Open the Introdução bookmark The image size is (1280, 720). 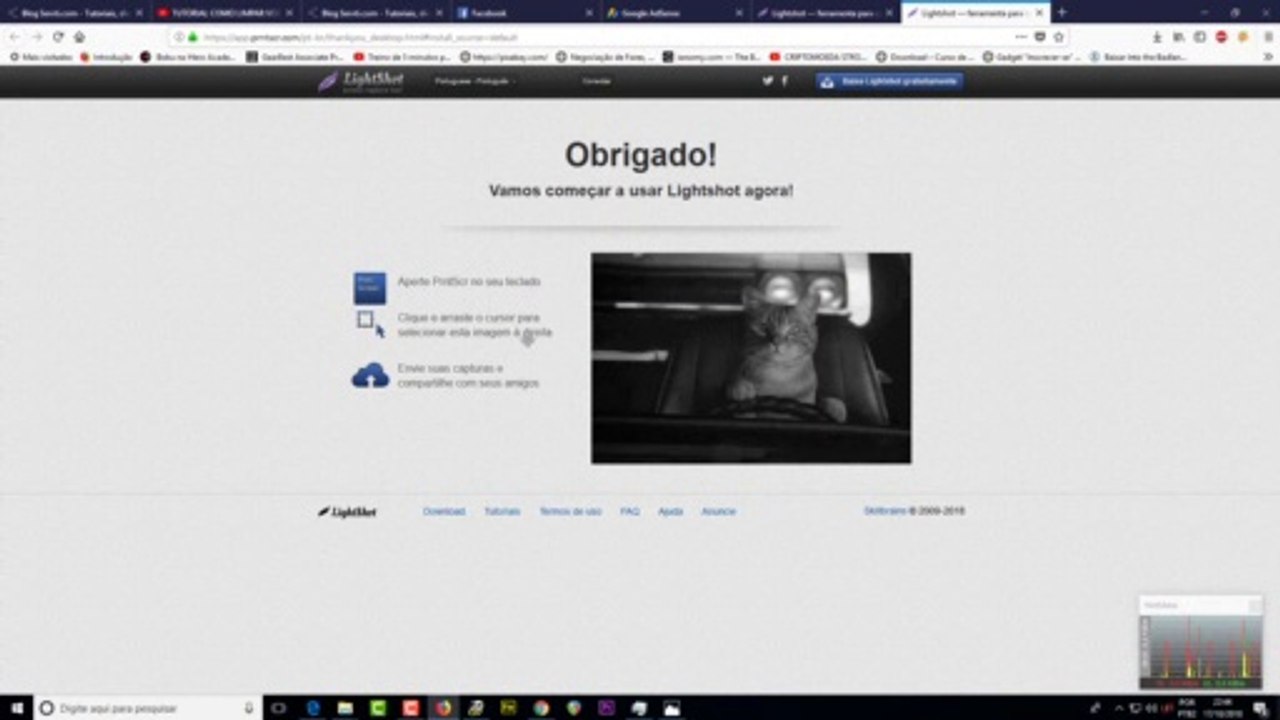(x=106, y=57)
